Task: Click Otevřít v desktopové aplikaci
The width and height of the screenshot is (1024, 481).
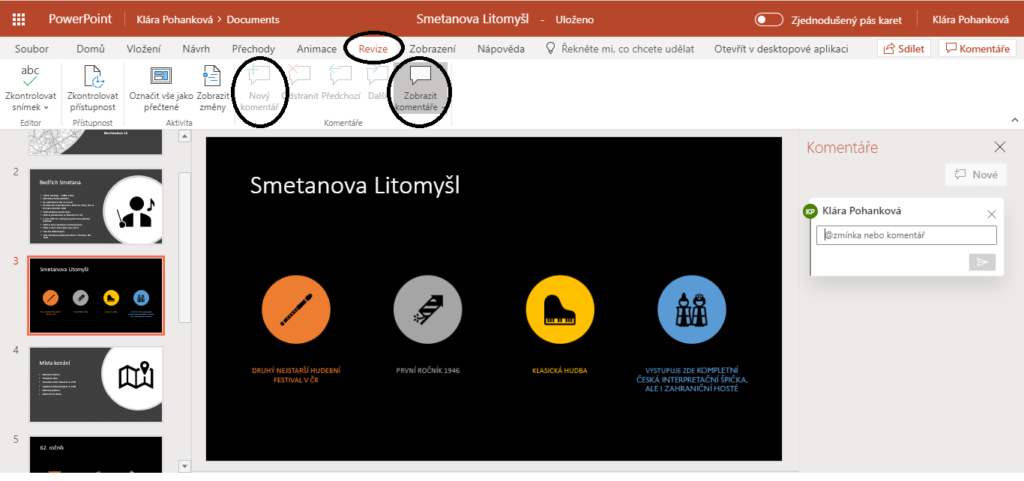Action: pyautogui.click(x=781, y=48)
